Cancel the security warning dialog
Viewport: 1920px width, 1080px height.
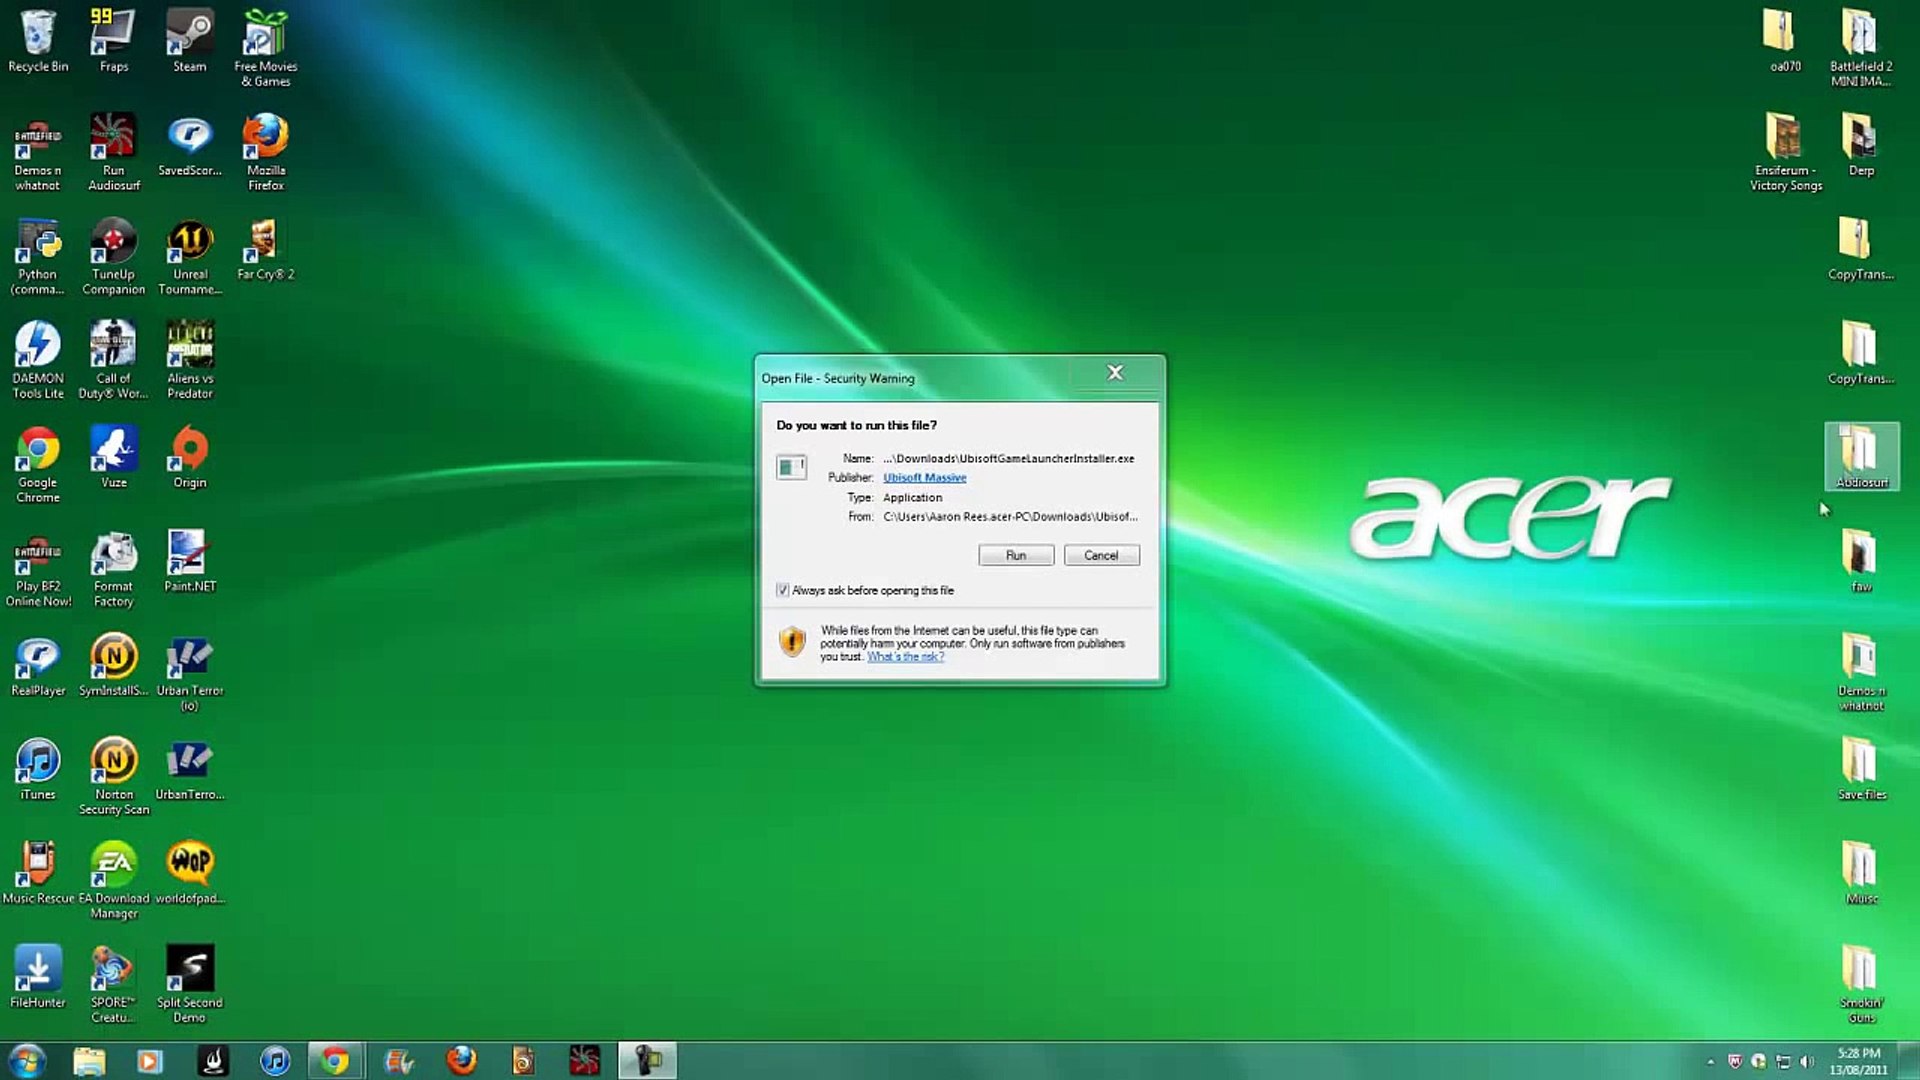point(1101,555)
